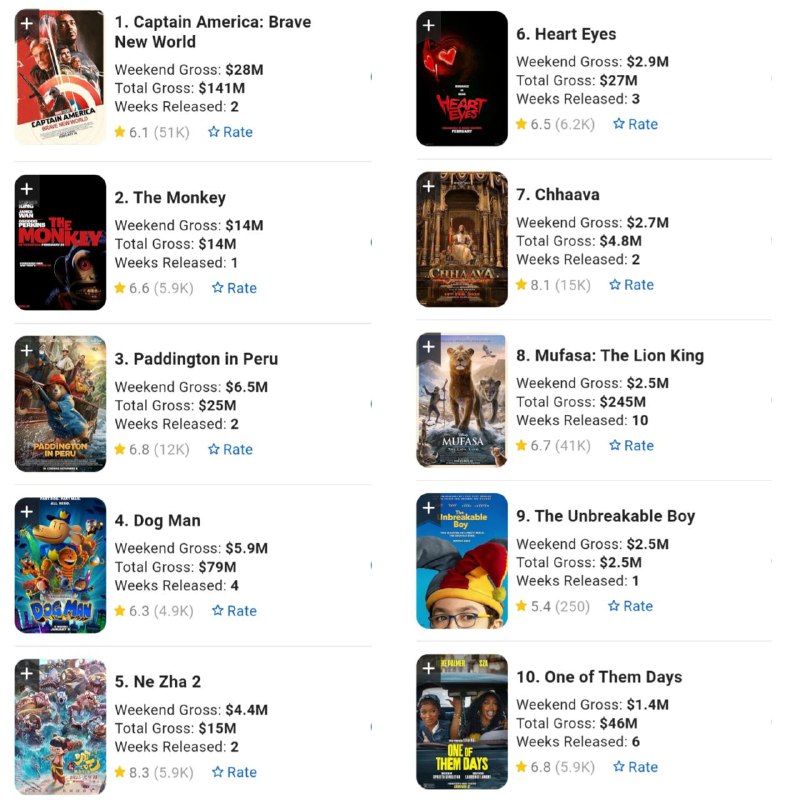The image size is (800, 800).
Task: Open Heart Eyes poster image
Action: pos(462,79)
